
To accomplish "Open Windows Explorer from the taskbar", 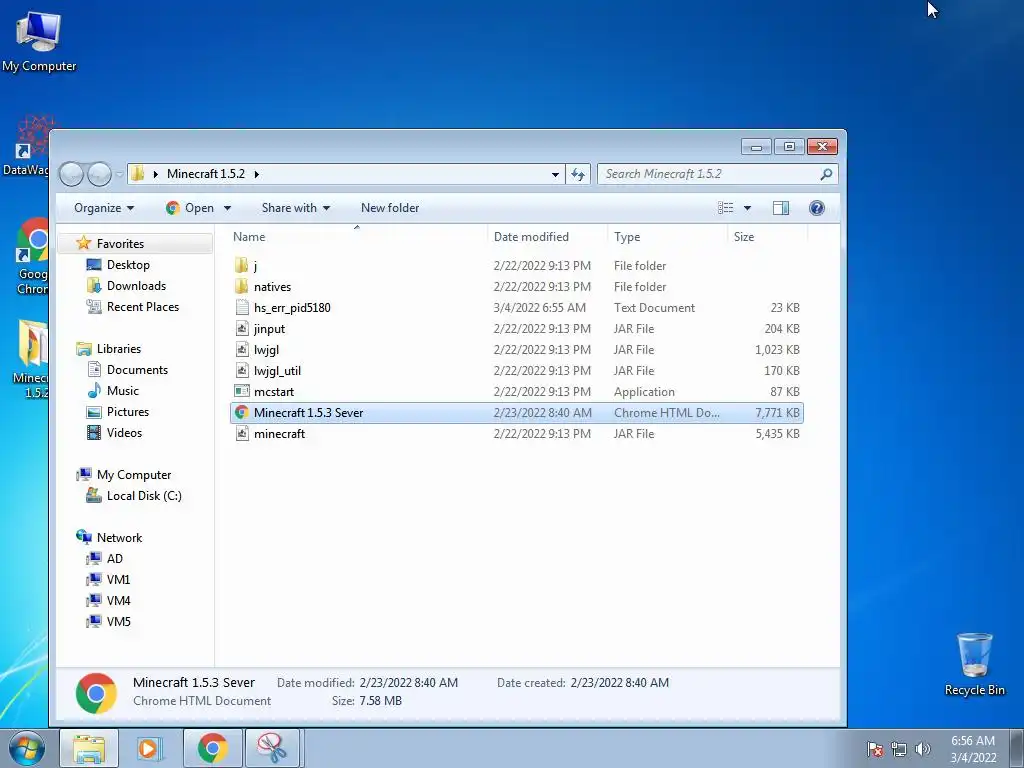I will 89,748.
